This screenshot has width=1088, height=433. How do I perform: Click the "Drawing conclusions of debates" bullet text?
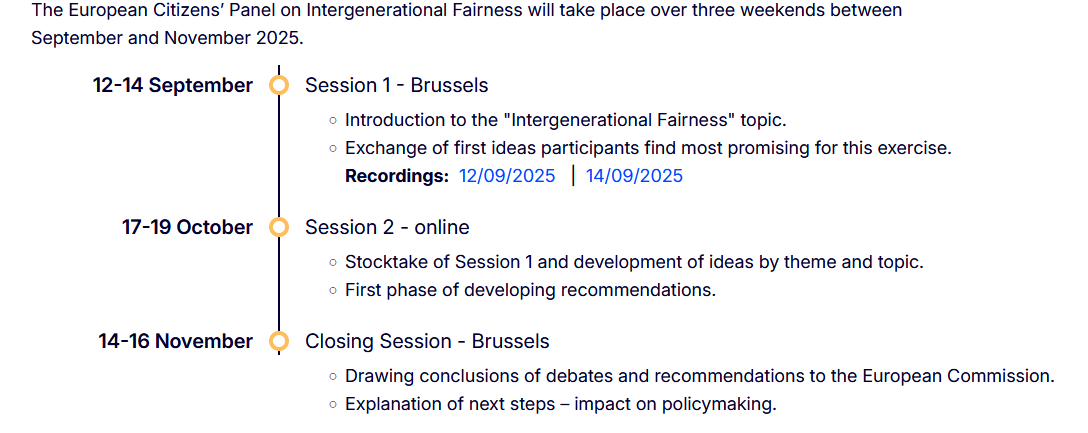[699, 376]
